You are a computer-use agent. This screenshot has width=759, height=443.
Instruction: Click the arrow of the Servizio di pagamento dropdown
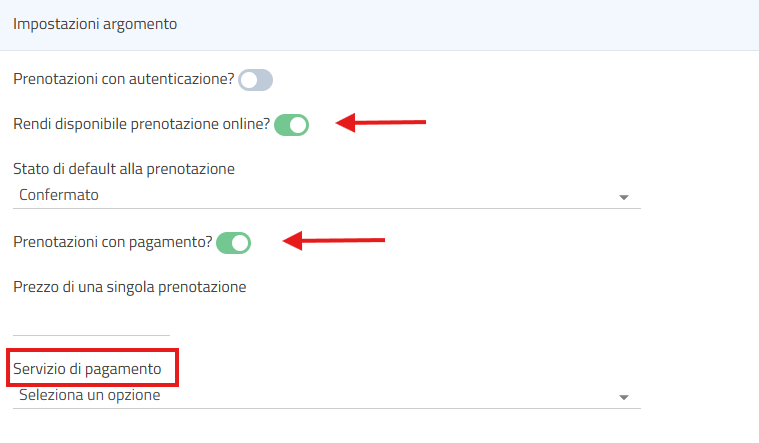624,397
